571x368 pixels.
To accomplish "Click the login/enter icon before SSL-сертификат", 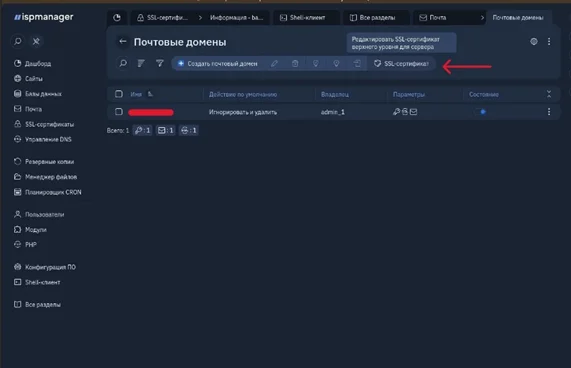I will 357,63.
